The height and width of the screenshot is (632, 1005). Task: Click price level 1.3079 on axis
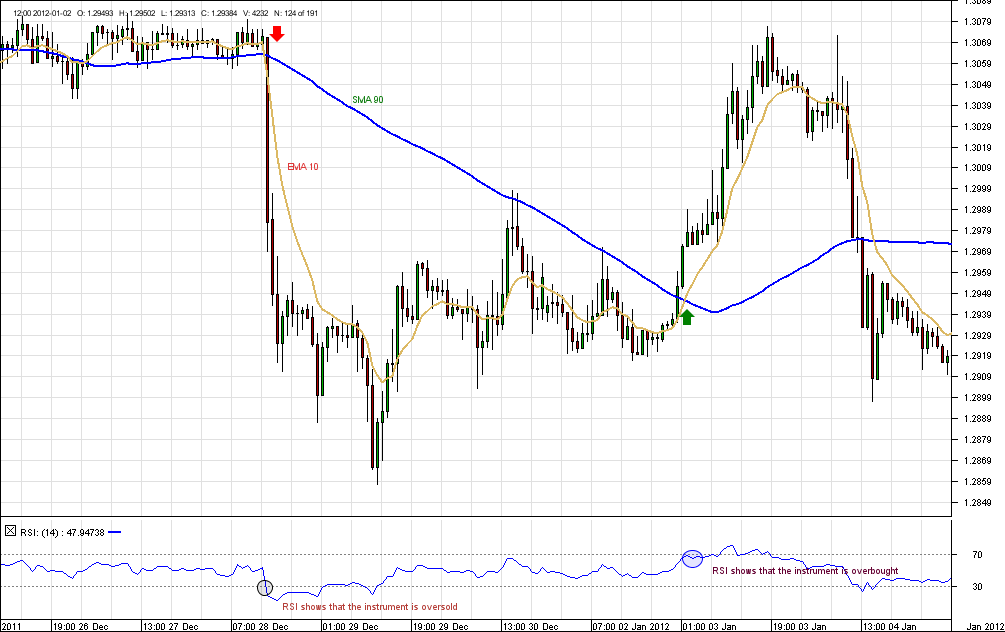[x=977, y=22]
